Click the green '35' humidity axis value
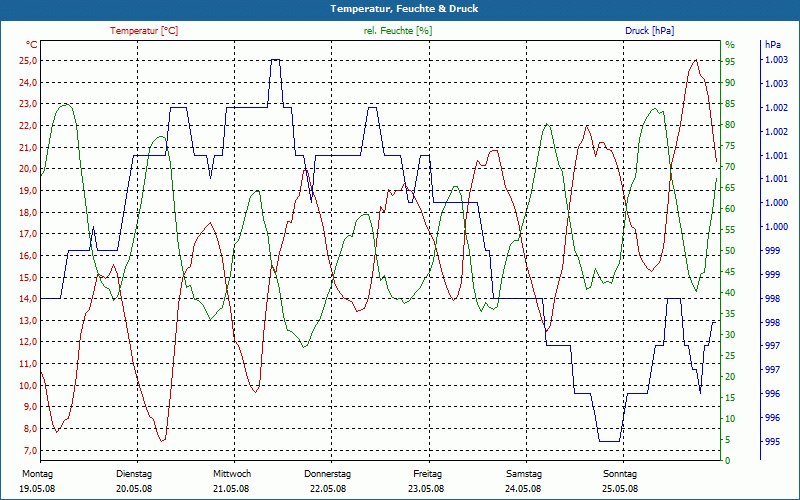The image size is (800, 500). pos(730,314)
